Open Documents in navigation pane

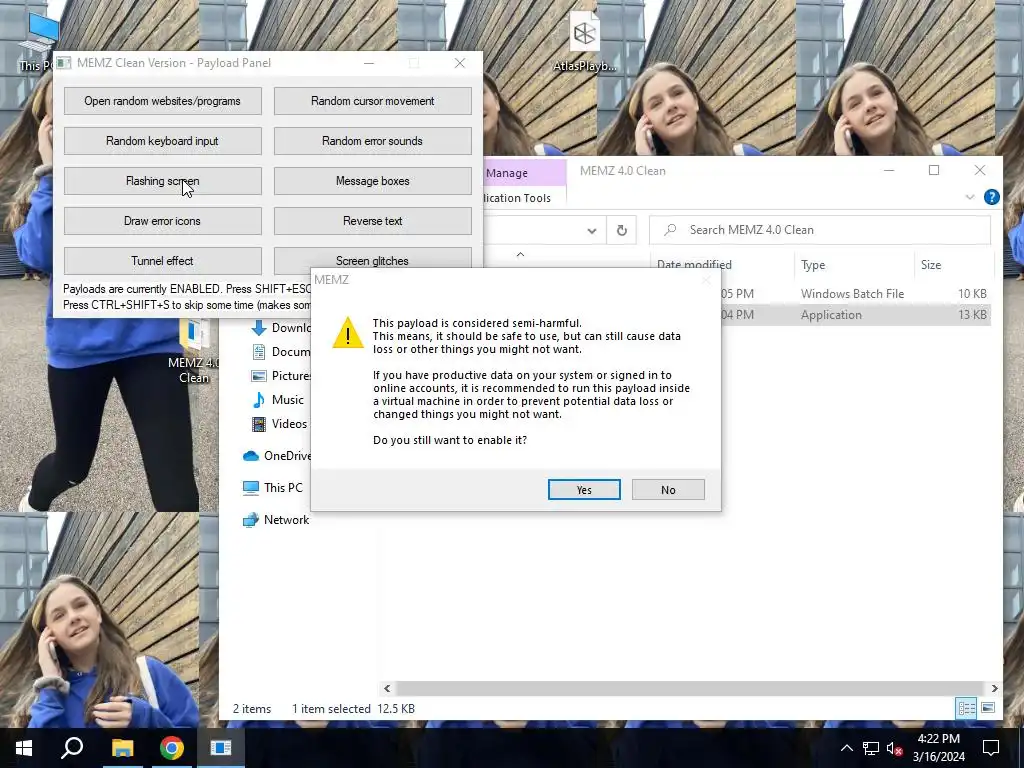(x=281, y=352)
